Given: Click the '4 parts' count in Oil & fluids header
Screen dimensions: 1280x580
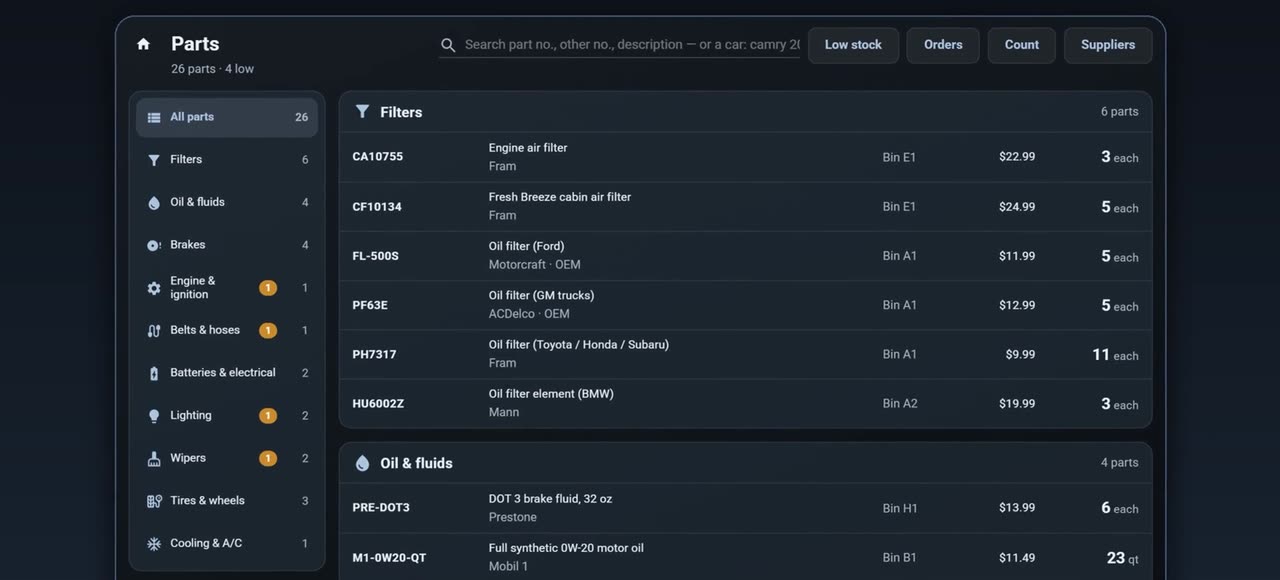Looking at the screenshot, I should [1119, 463].
